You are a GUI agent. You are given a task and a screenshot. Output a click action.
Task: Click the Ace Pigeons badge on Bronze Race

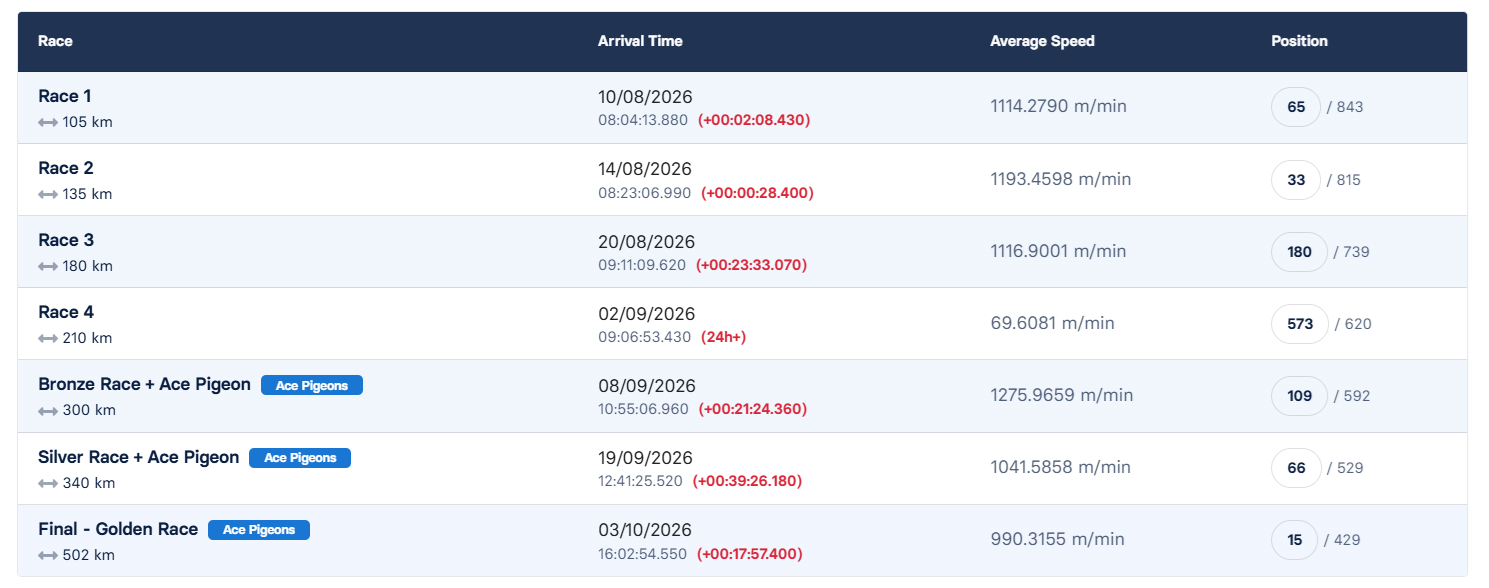(x=312, y=385)
